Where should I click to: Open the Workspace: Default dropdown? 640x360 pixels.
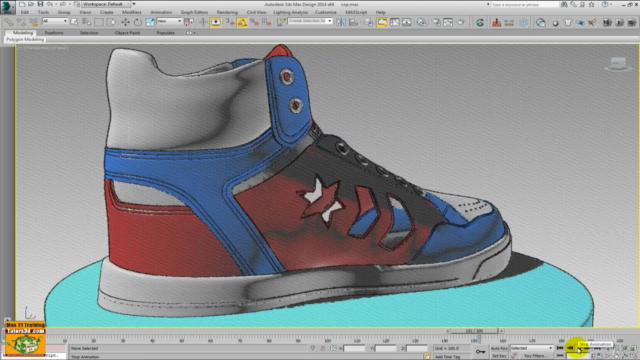(106, 4)
